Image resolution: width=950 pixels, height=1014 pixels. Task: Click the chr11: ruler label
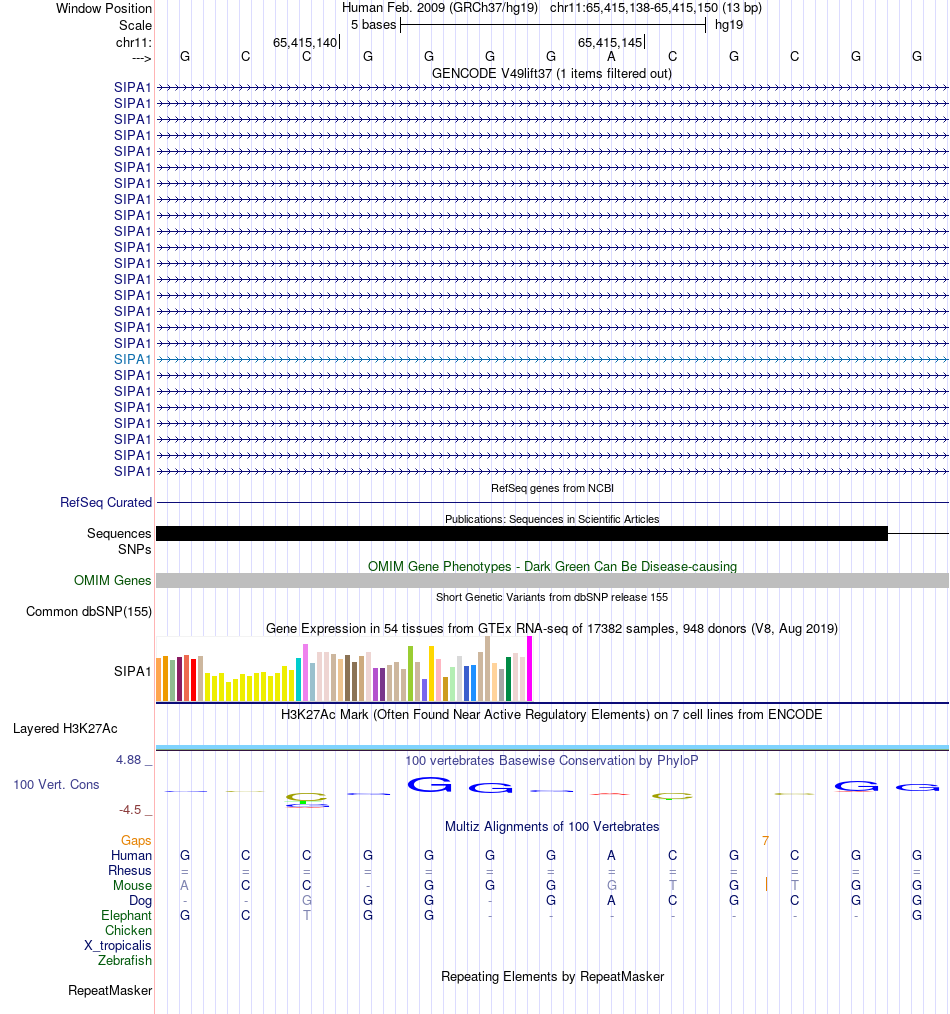(134, 43)
